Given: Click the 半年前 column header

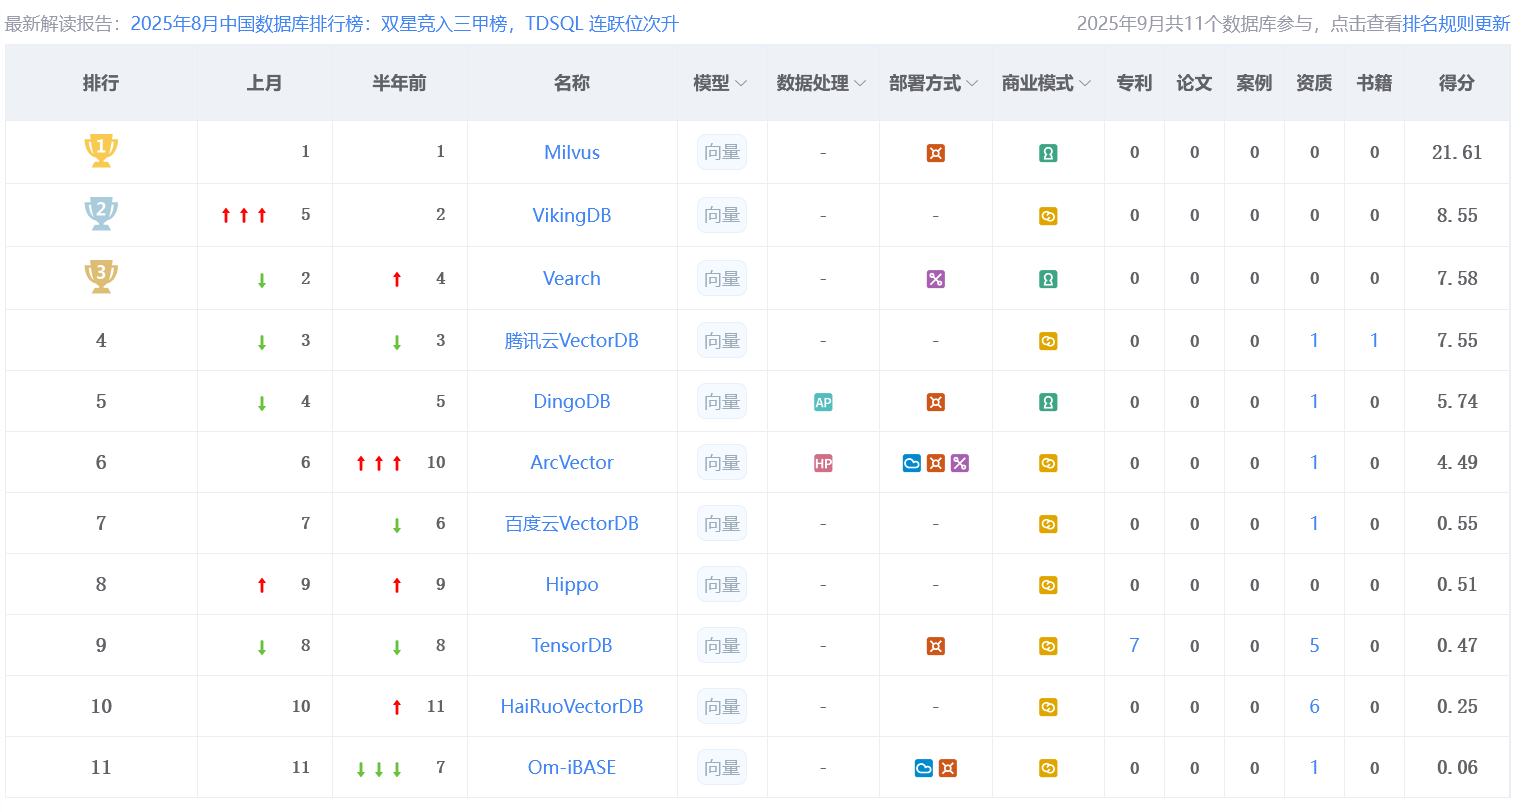Looking at the screenshot, I should pos(399,83).
